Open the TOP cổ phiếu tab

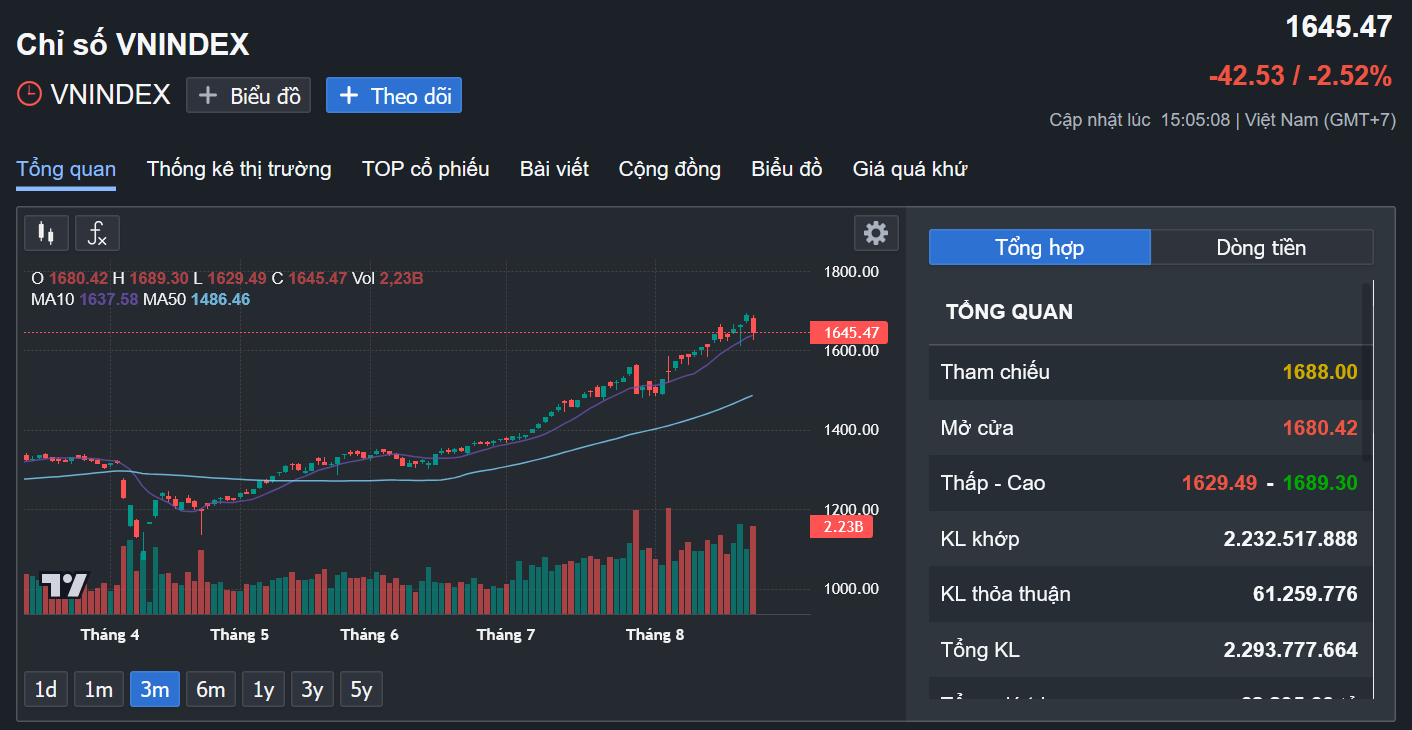click(425, 169)
